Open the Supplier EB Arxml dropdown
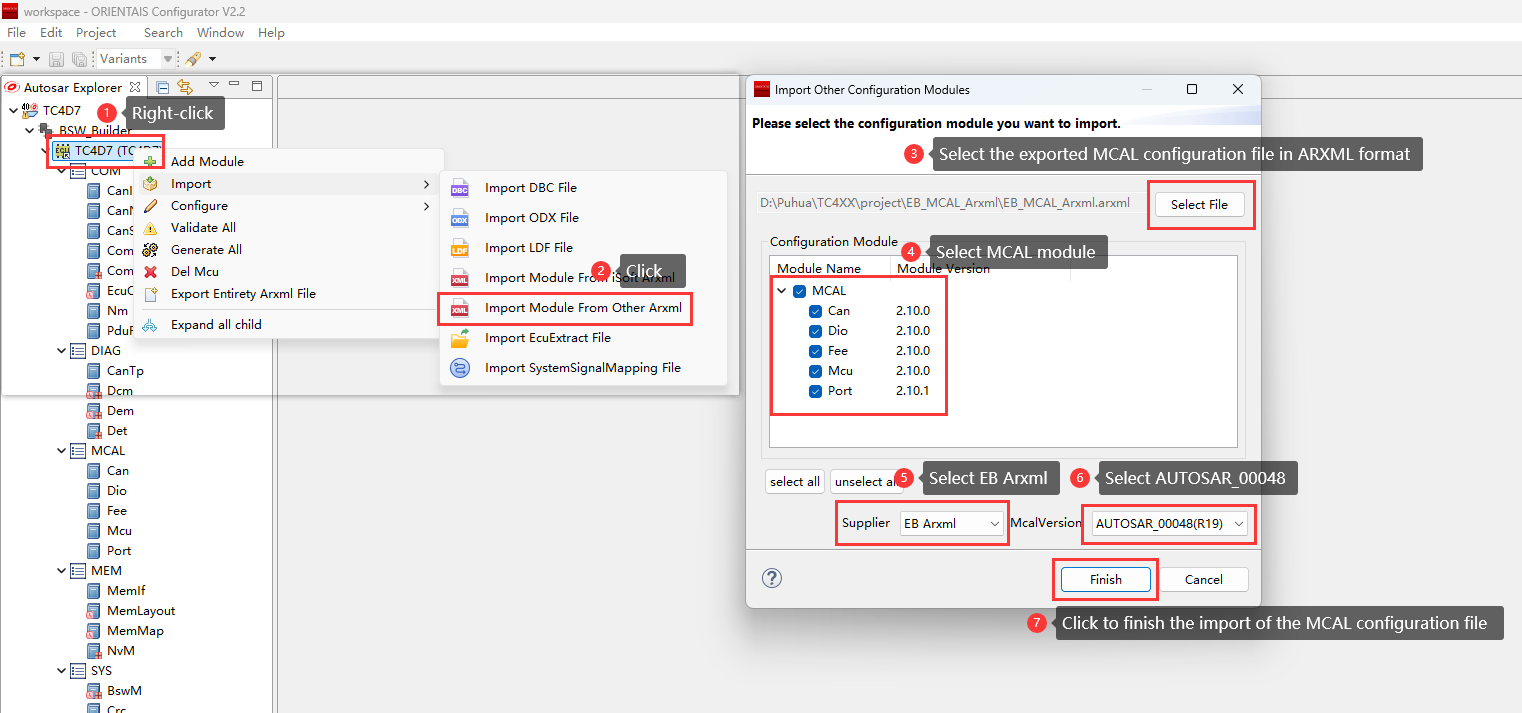1522x713 pixels. click(951, 523)
